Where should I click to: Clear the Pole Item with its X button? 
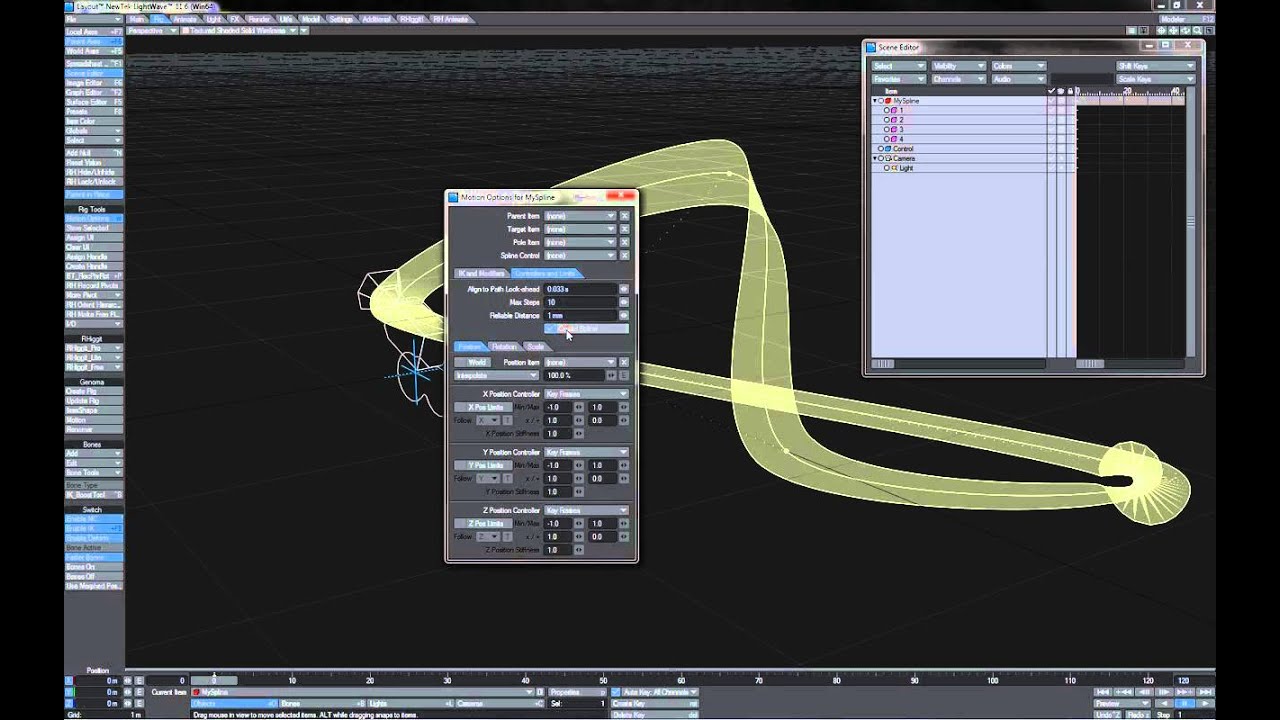624,242
